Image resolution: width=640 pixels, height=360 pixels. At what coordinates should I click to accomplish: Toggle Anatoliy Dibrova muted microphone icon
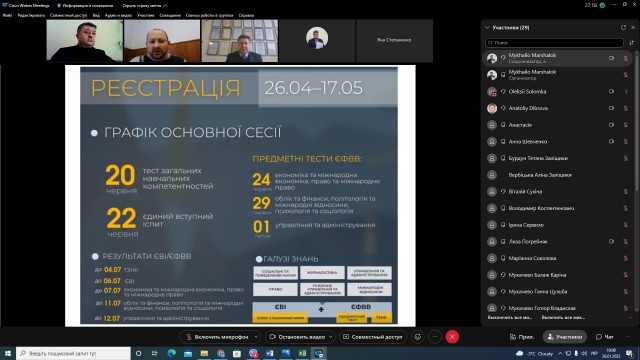coord(626,108)
